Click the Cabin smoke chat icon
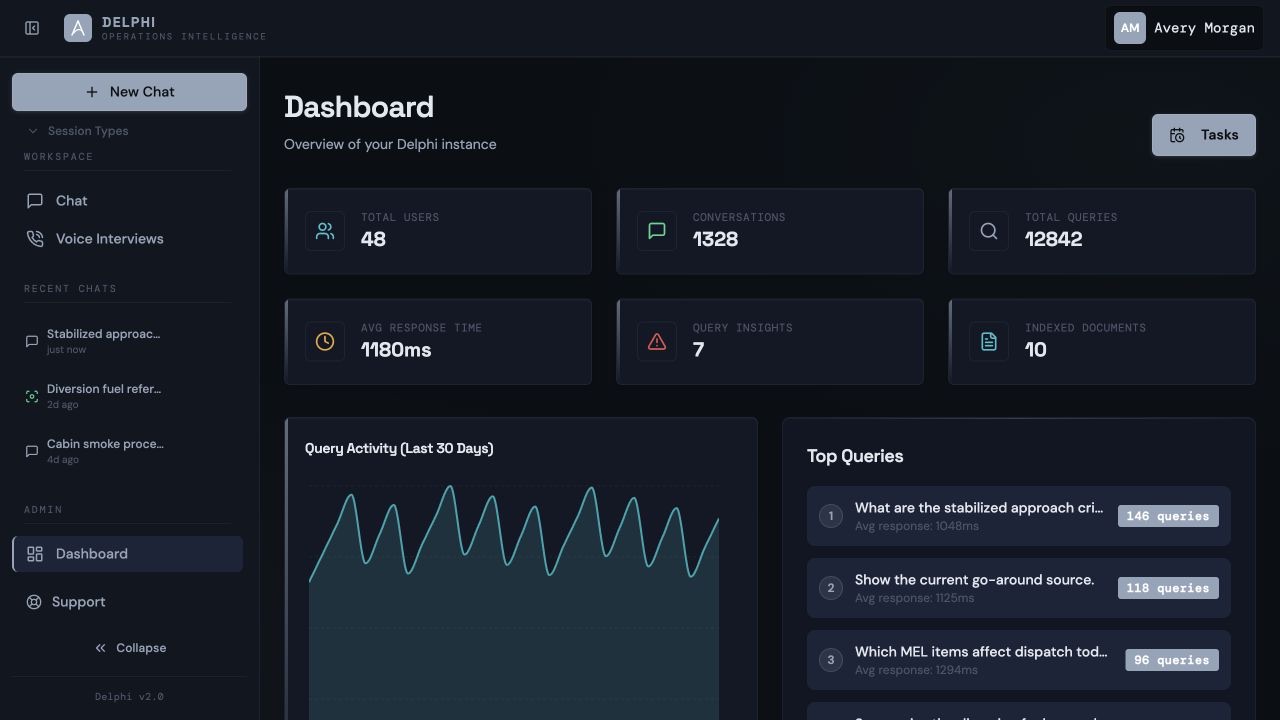Image resolution: width=1280 pixels, height=720 pixels. click(x=32, y=451)
